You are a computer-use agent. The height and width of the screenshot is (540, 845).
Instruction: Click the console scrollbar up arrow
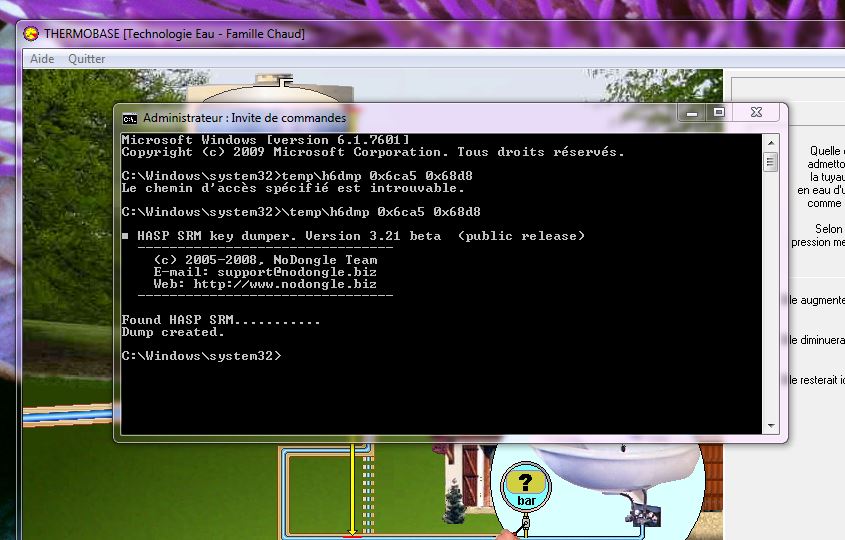(771, 143)
